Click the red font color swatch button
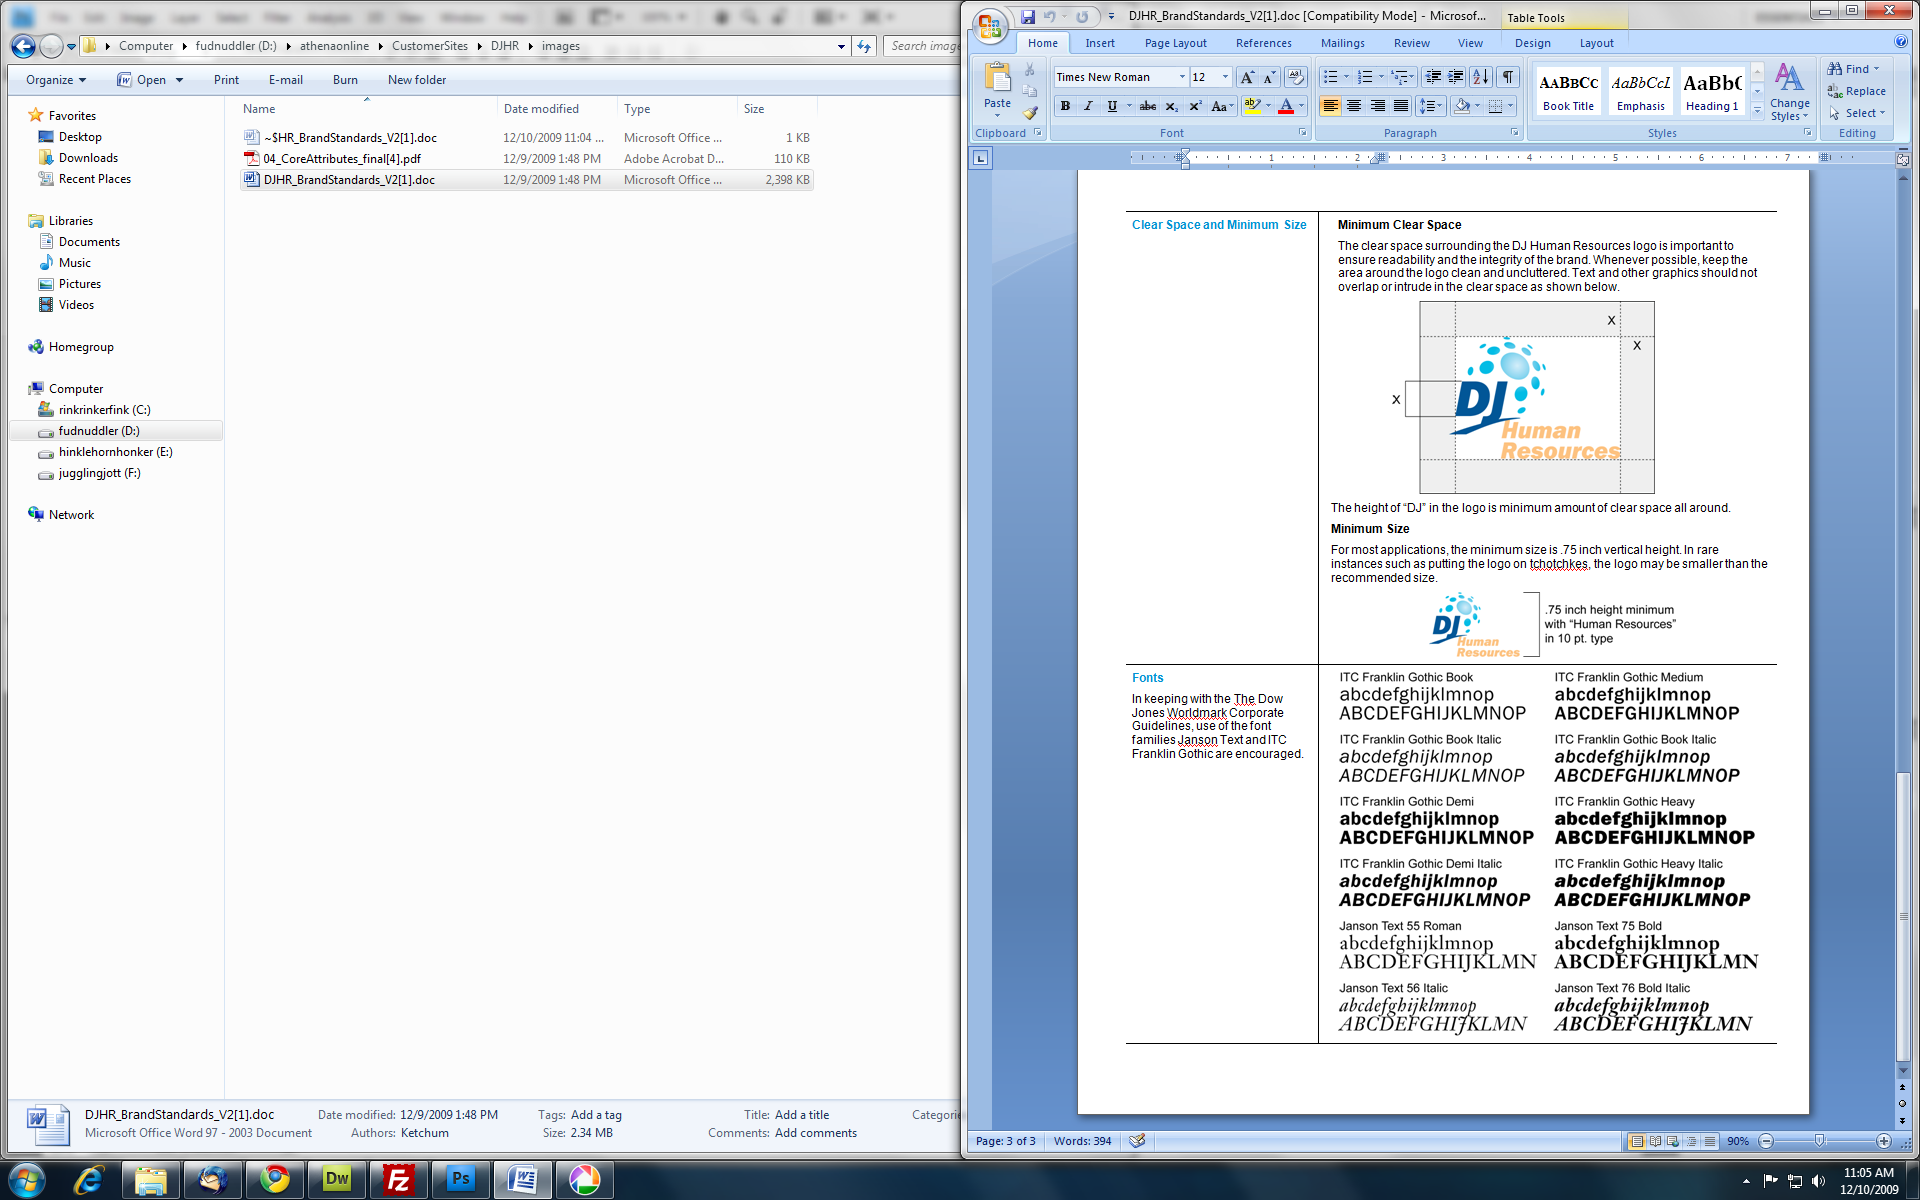This screenshot has width=1920, height=1200. point(1286,106)
